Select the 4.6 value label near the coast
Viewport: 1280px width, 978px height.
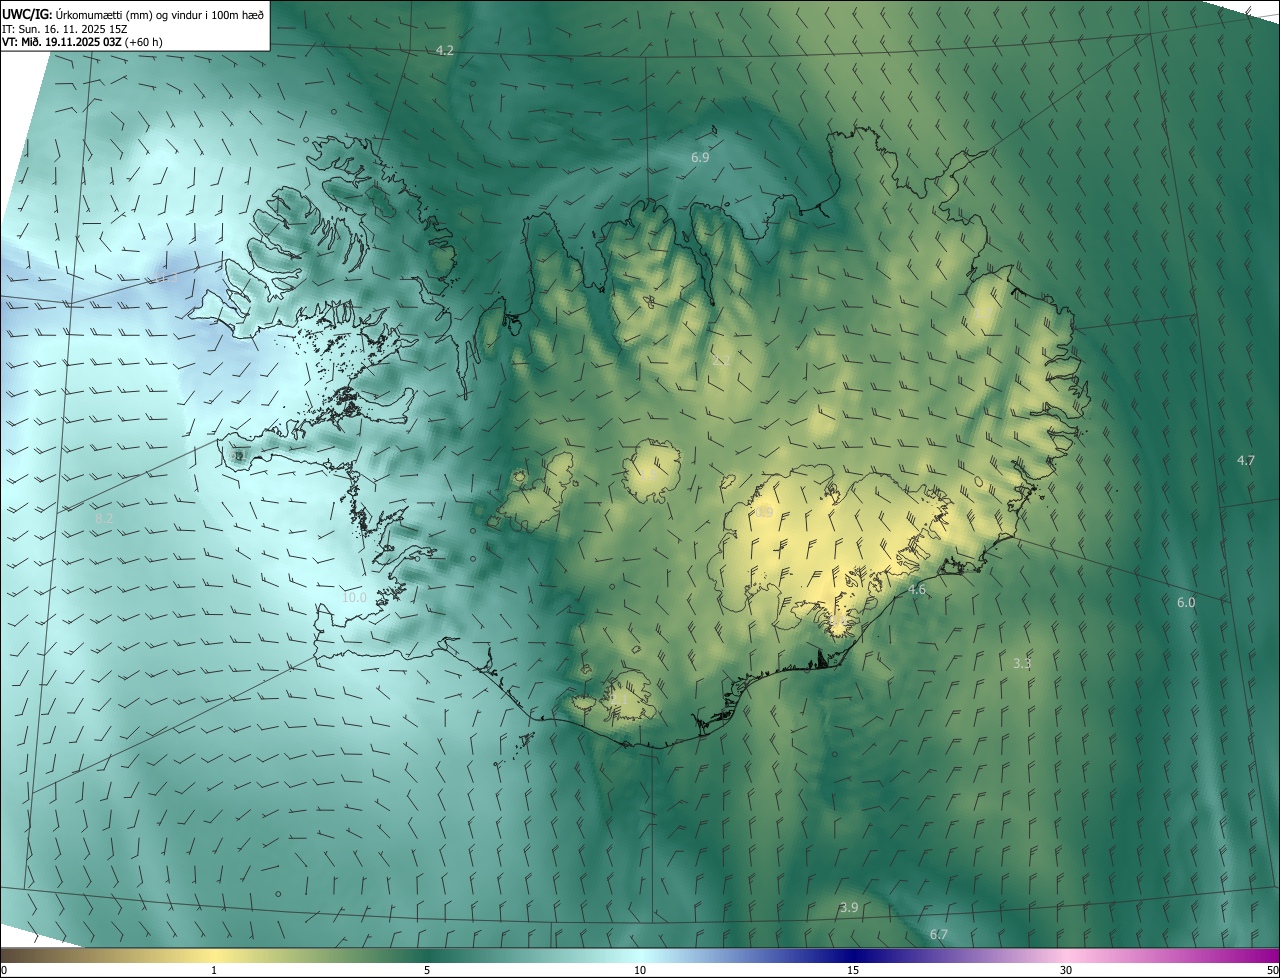pos(917,590)
